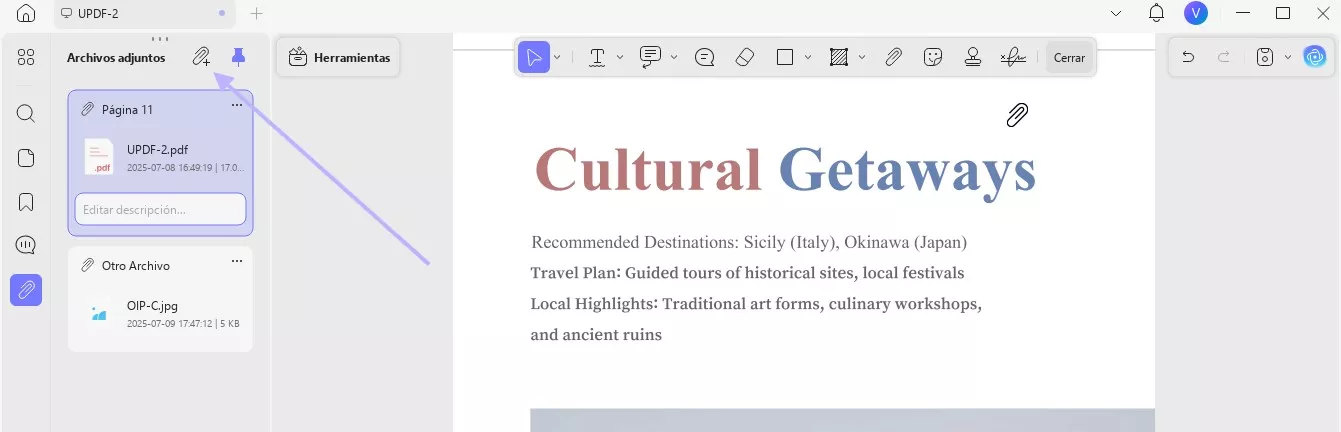Screen dimensions: 1341x432
Task: Select the cursor selection tool
Action: tap(534, 57)
